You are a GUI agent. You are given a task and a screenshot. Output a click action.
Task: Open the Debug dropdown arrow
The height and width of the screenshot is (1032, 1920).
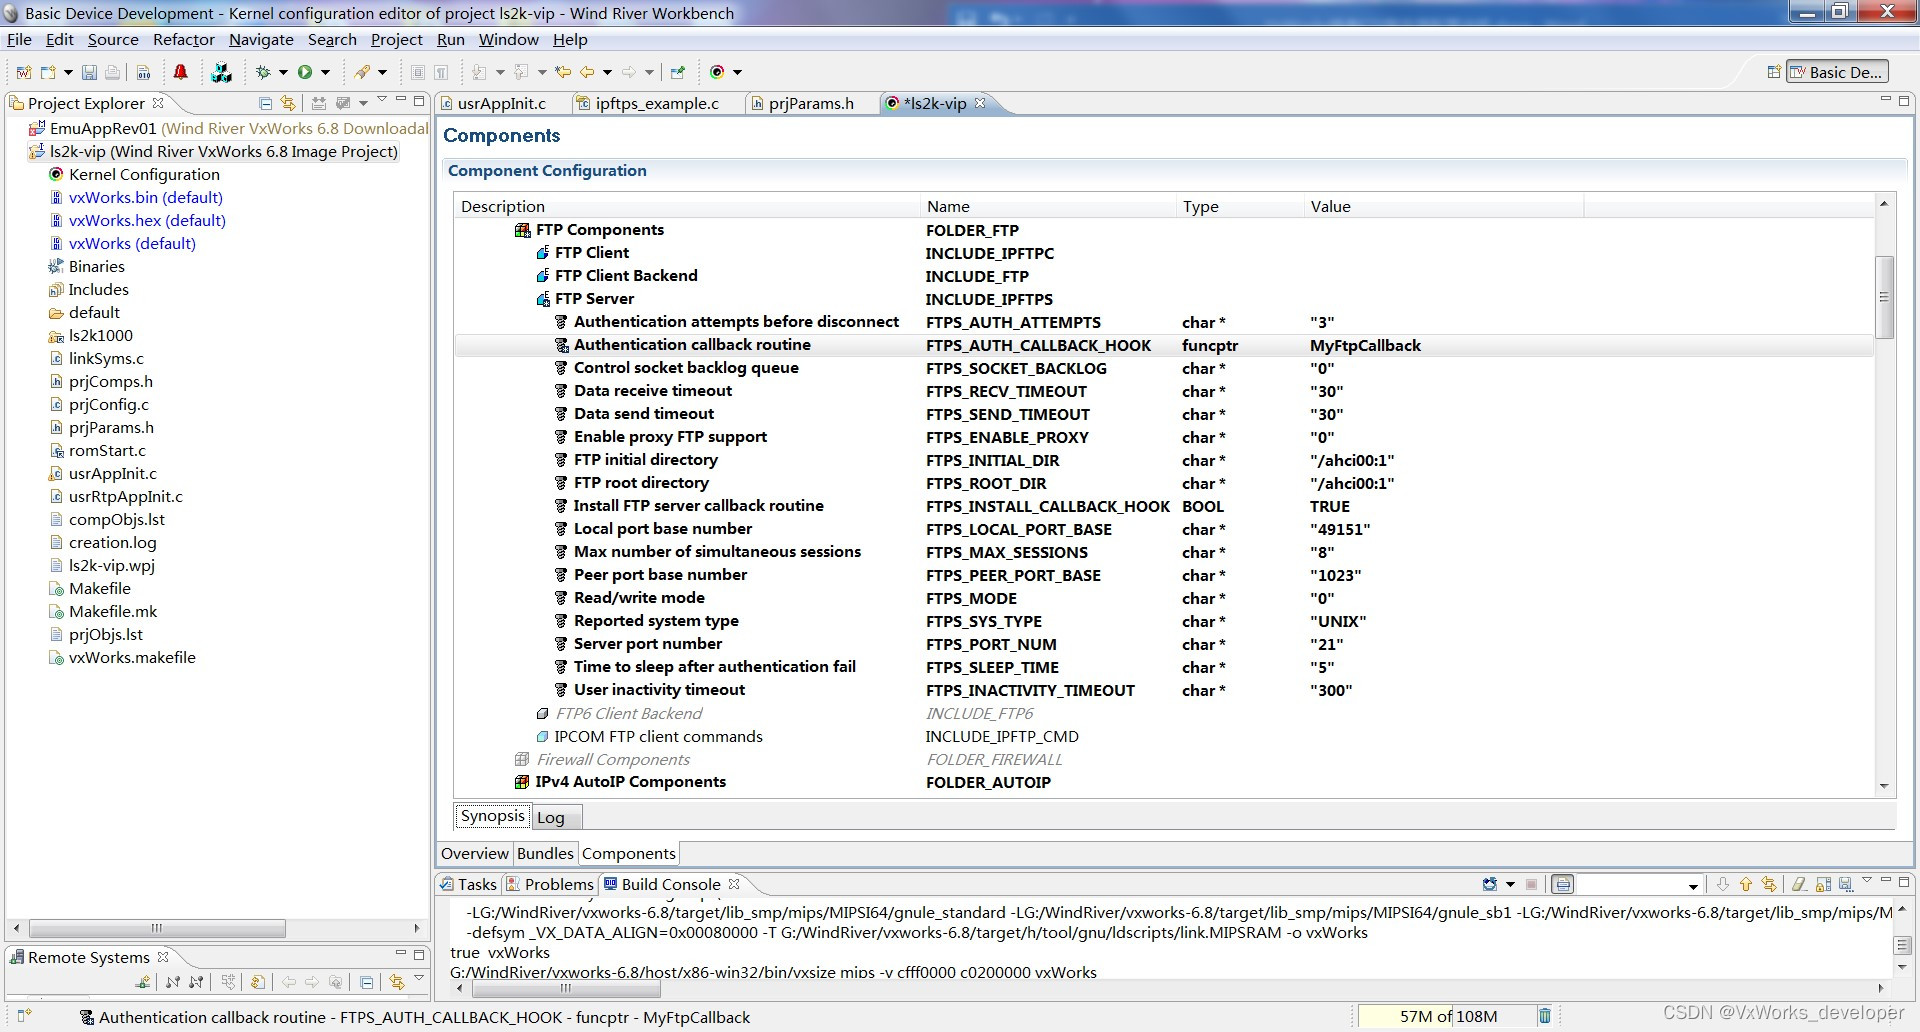tap(283, 72)
